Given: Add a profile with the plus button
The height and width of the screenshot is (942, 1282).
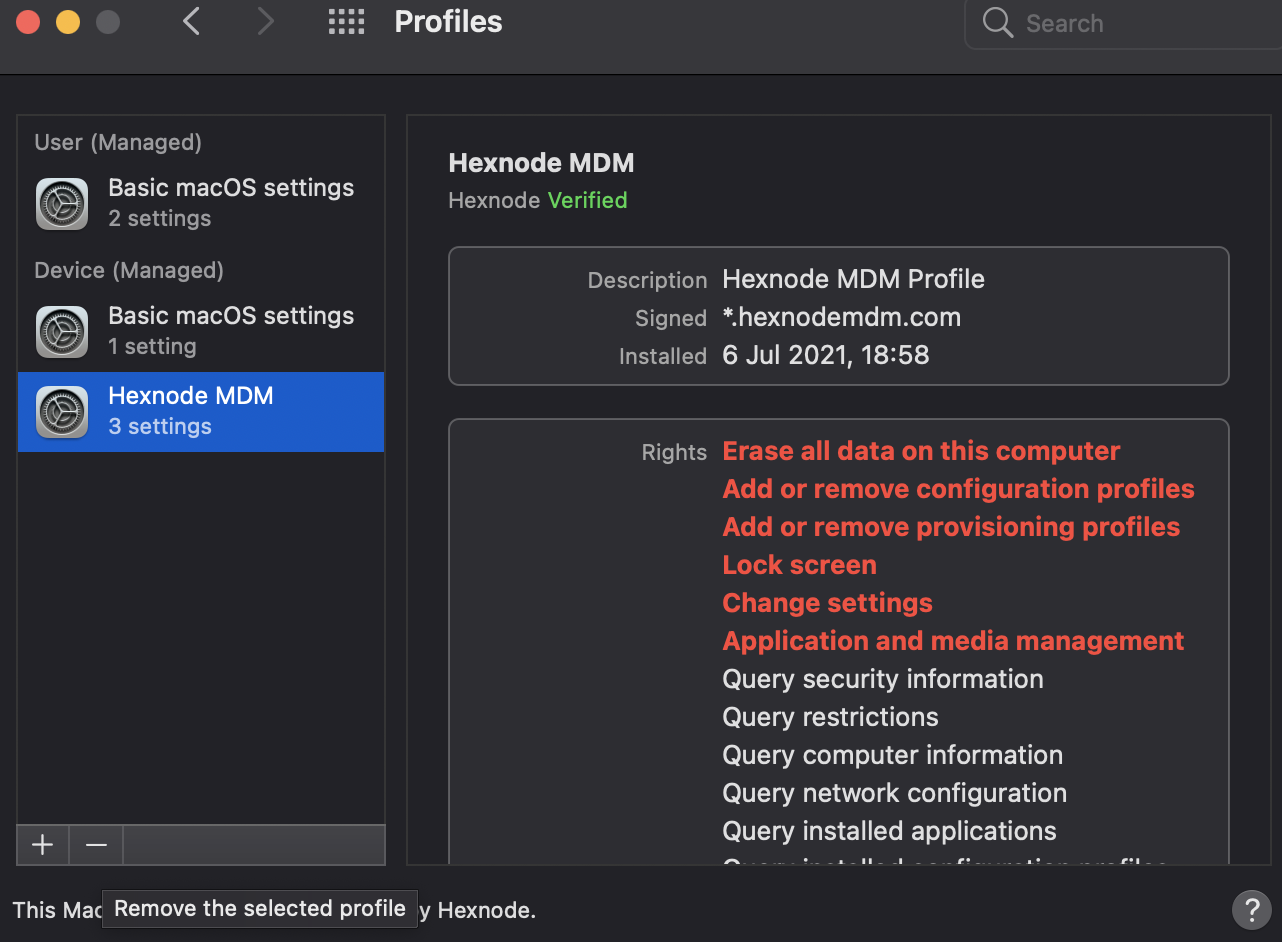Looking at the screenshot, I should click(x=43, y=845).
